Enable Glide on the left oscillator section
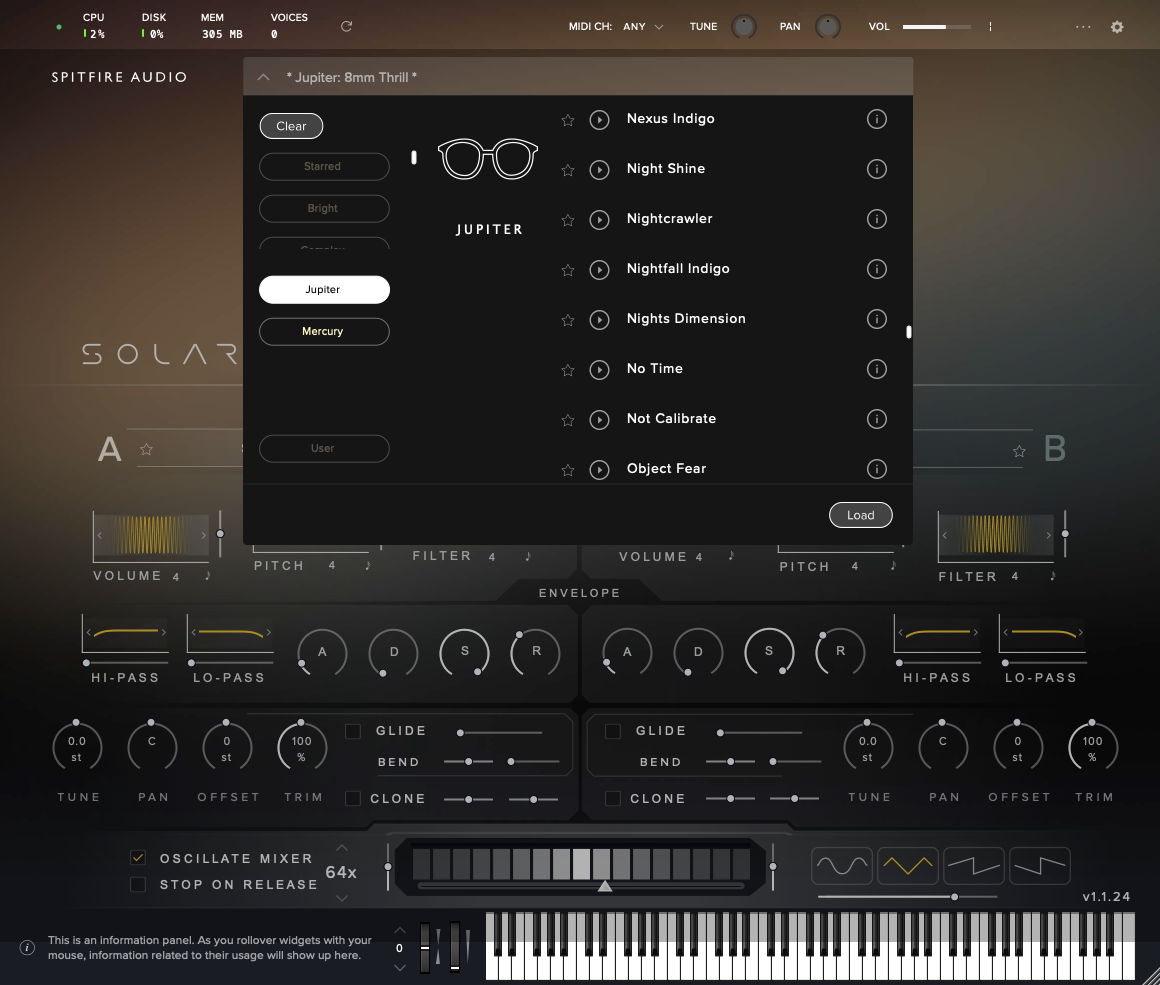The width and height of the screenshot is (1160, 985). click(353, 731)
